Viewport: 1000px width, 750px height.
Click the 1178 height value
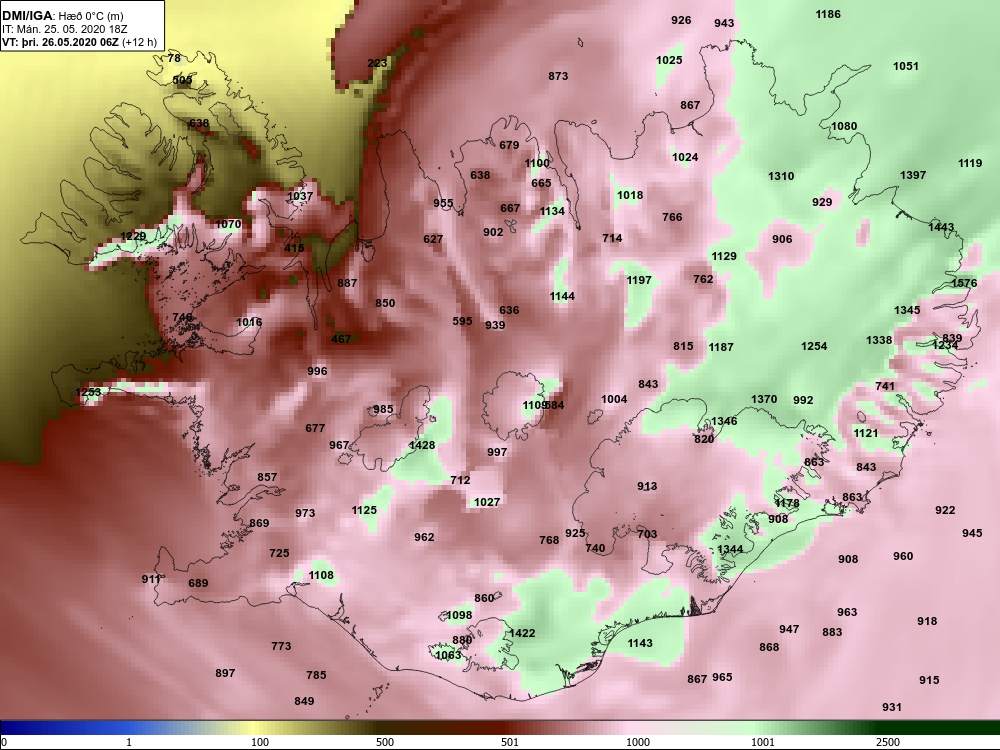click(787, 503)
